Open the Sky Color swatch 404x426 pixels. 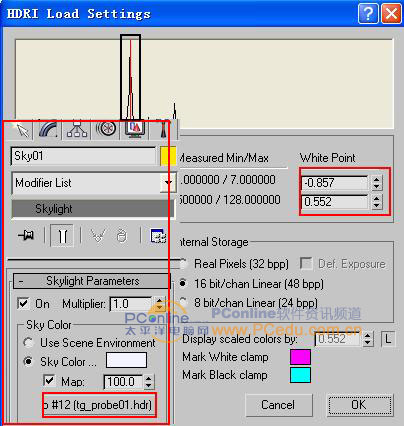pyautogui.click(x=126, y=361)
